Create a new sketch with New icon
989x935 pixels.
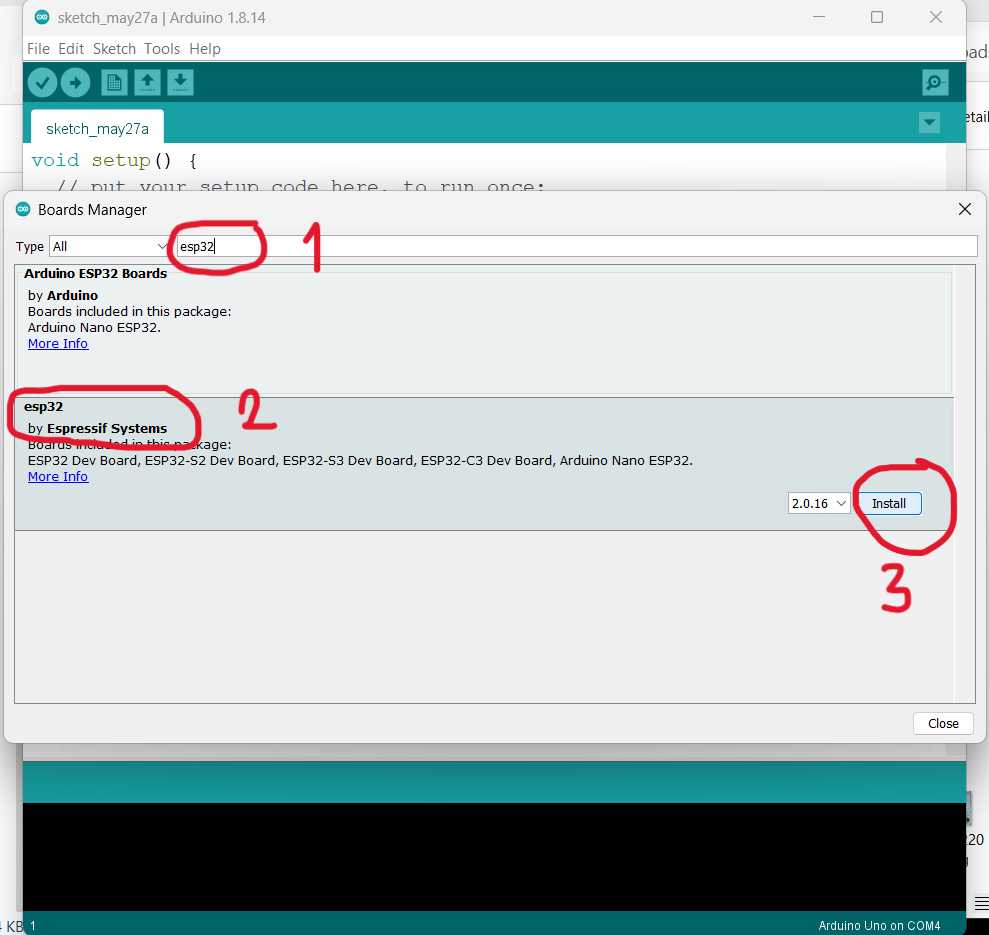pyautogui.click(x=114, y=83)
